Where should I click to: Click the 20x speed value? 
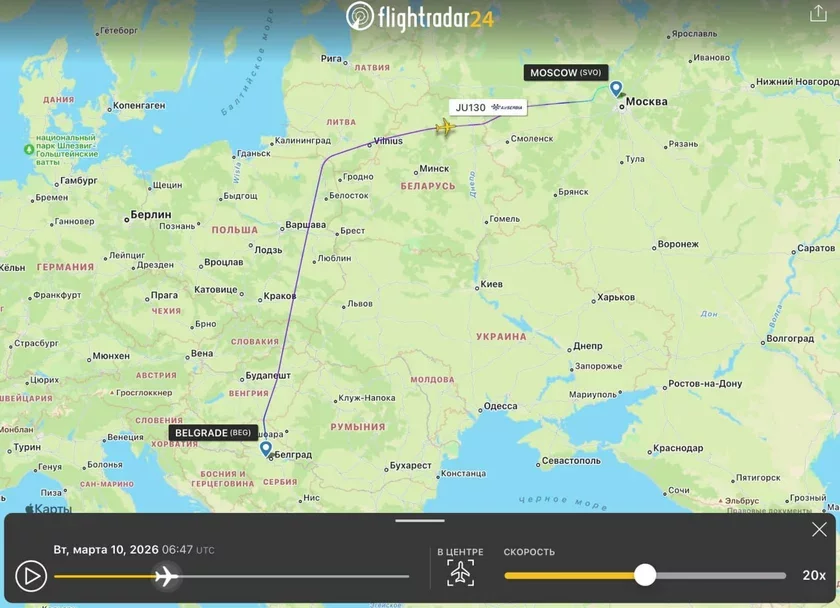(814, 575)
